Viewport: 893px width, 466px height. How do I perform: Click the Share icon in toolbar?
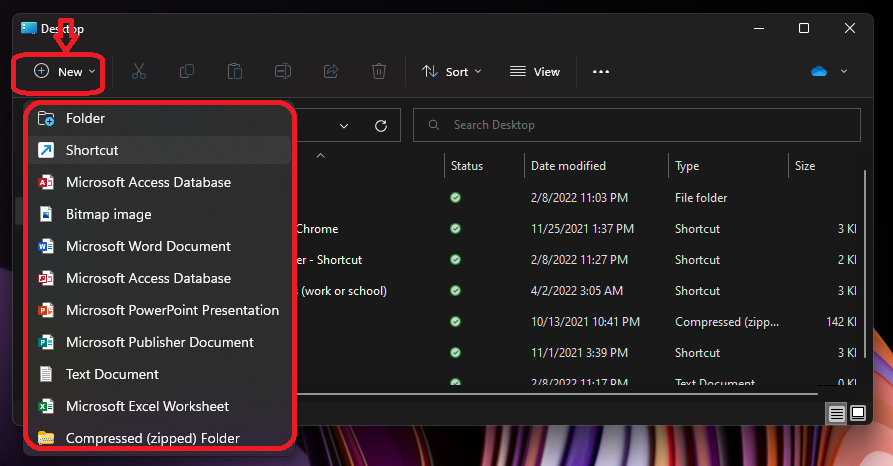point(331,72)
